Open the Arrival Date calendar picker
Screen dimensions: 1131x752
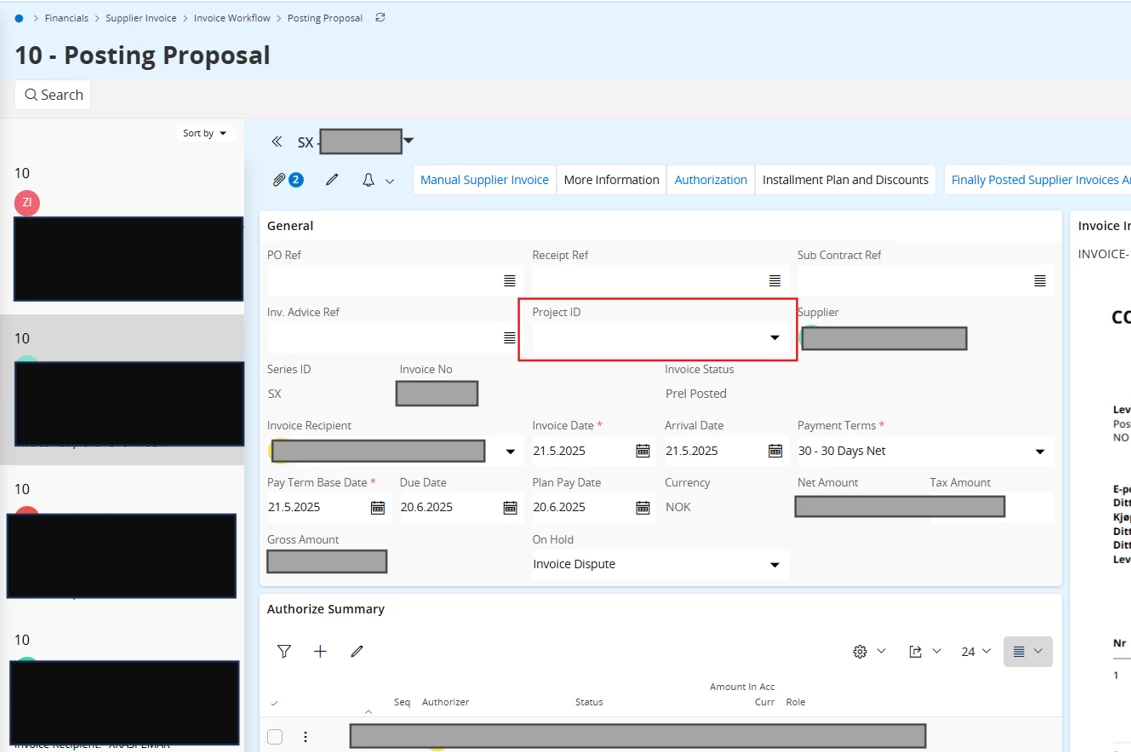(775, 451)
